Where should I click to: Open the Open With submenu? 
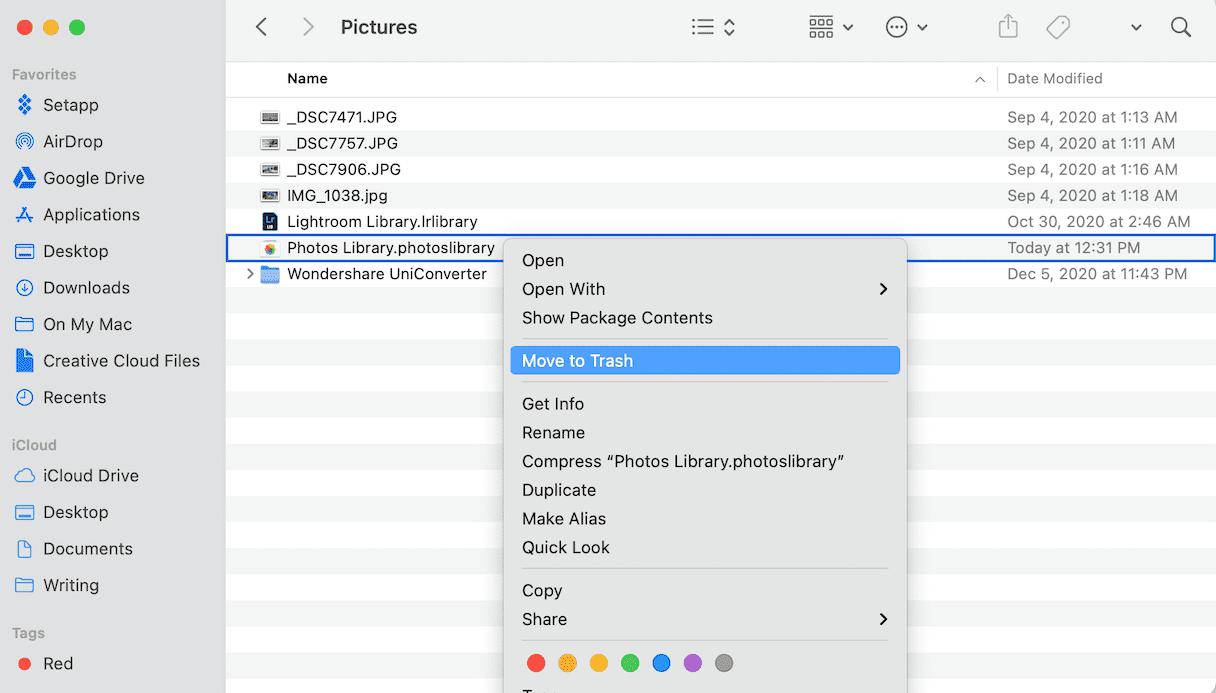tap(563, 289)
